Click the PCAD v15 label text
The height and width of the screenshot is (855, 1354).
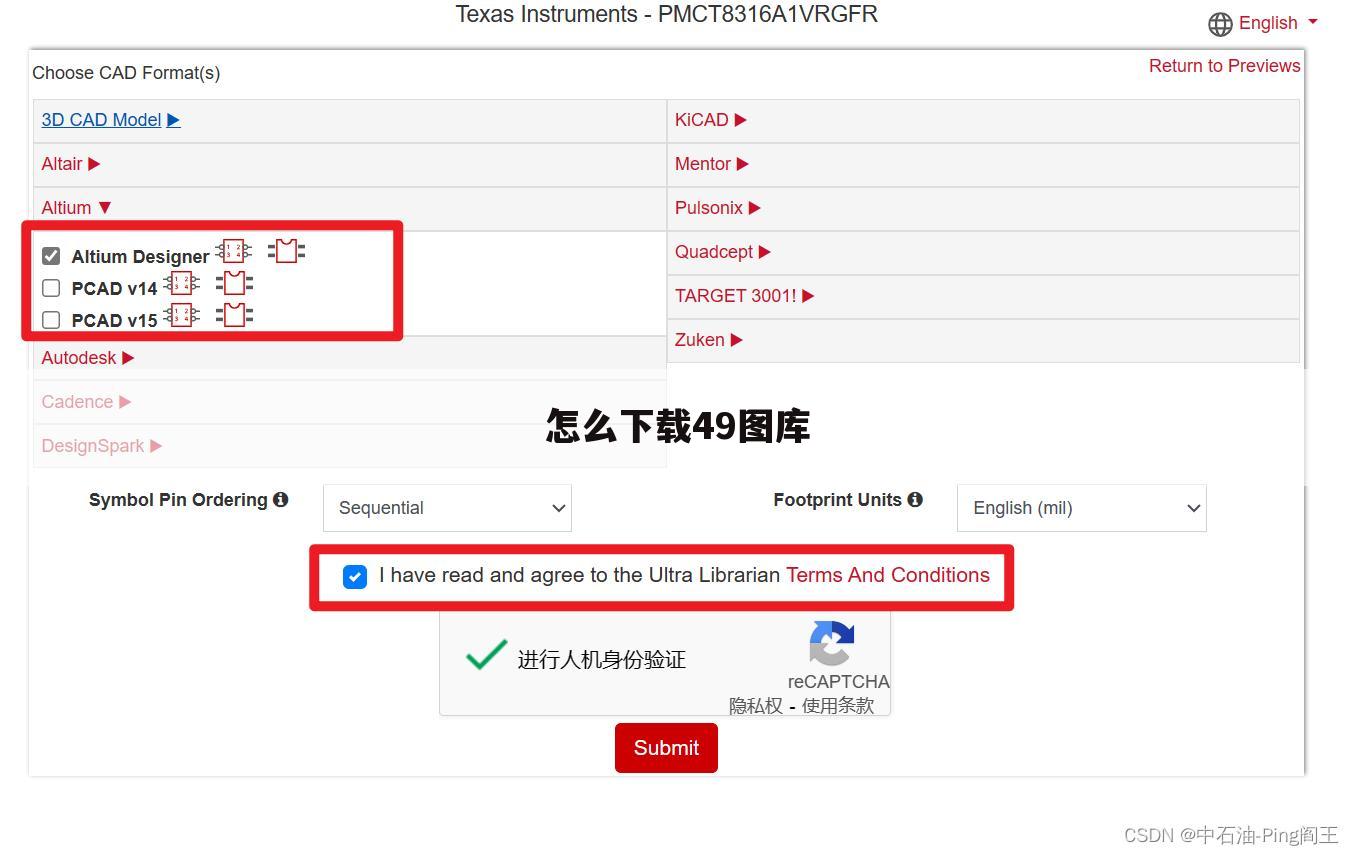pos(114,321)
